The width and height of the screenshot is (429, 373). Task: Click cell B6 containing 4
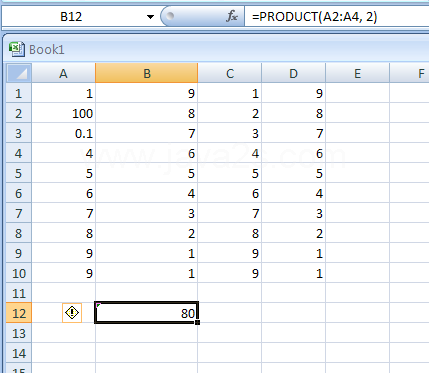pyautogui.click(x=147, y=193)
